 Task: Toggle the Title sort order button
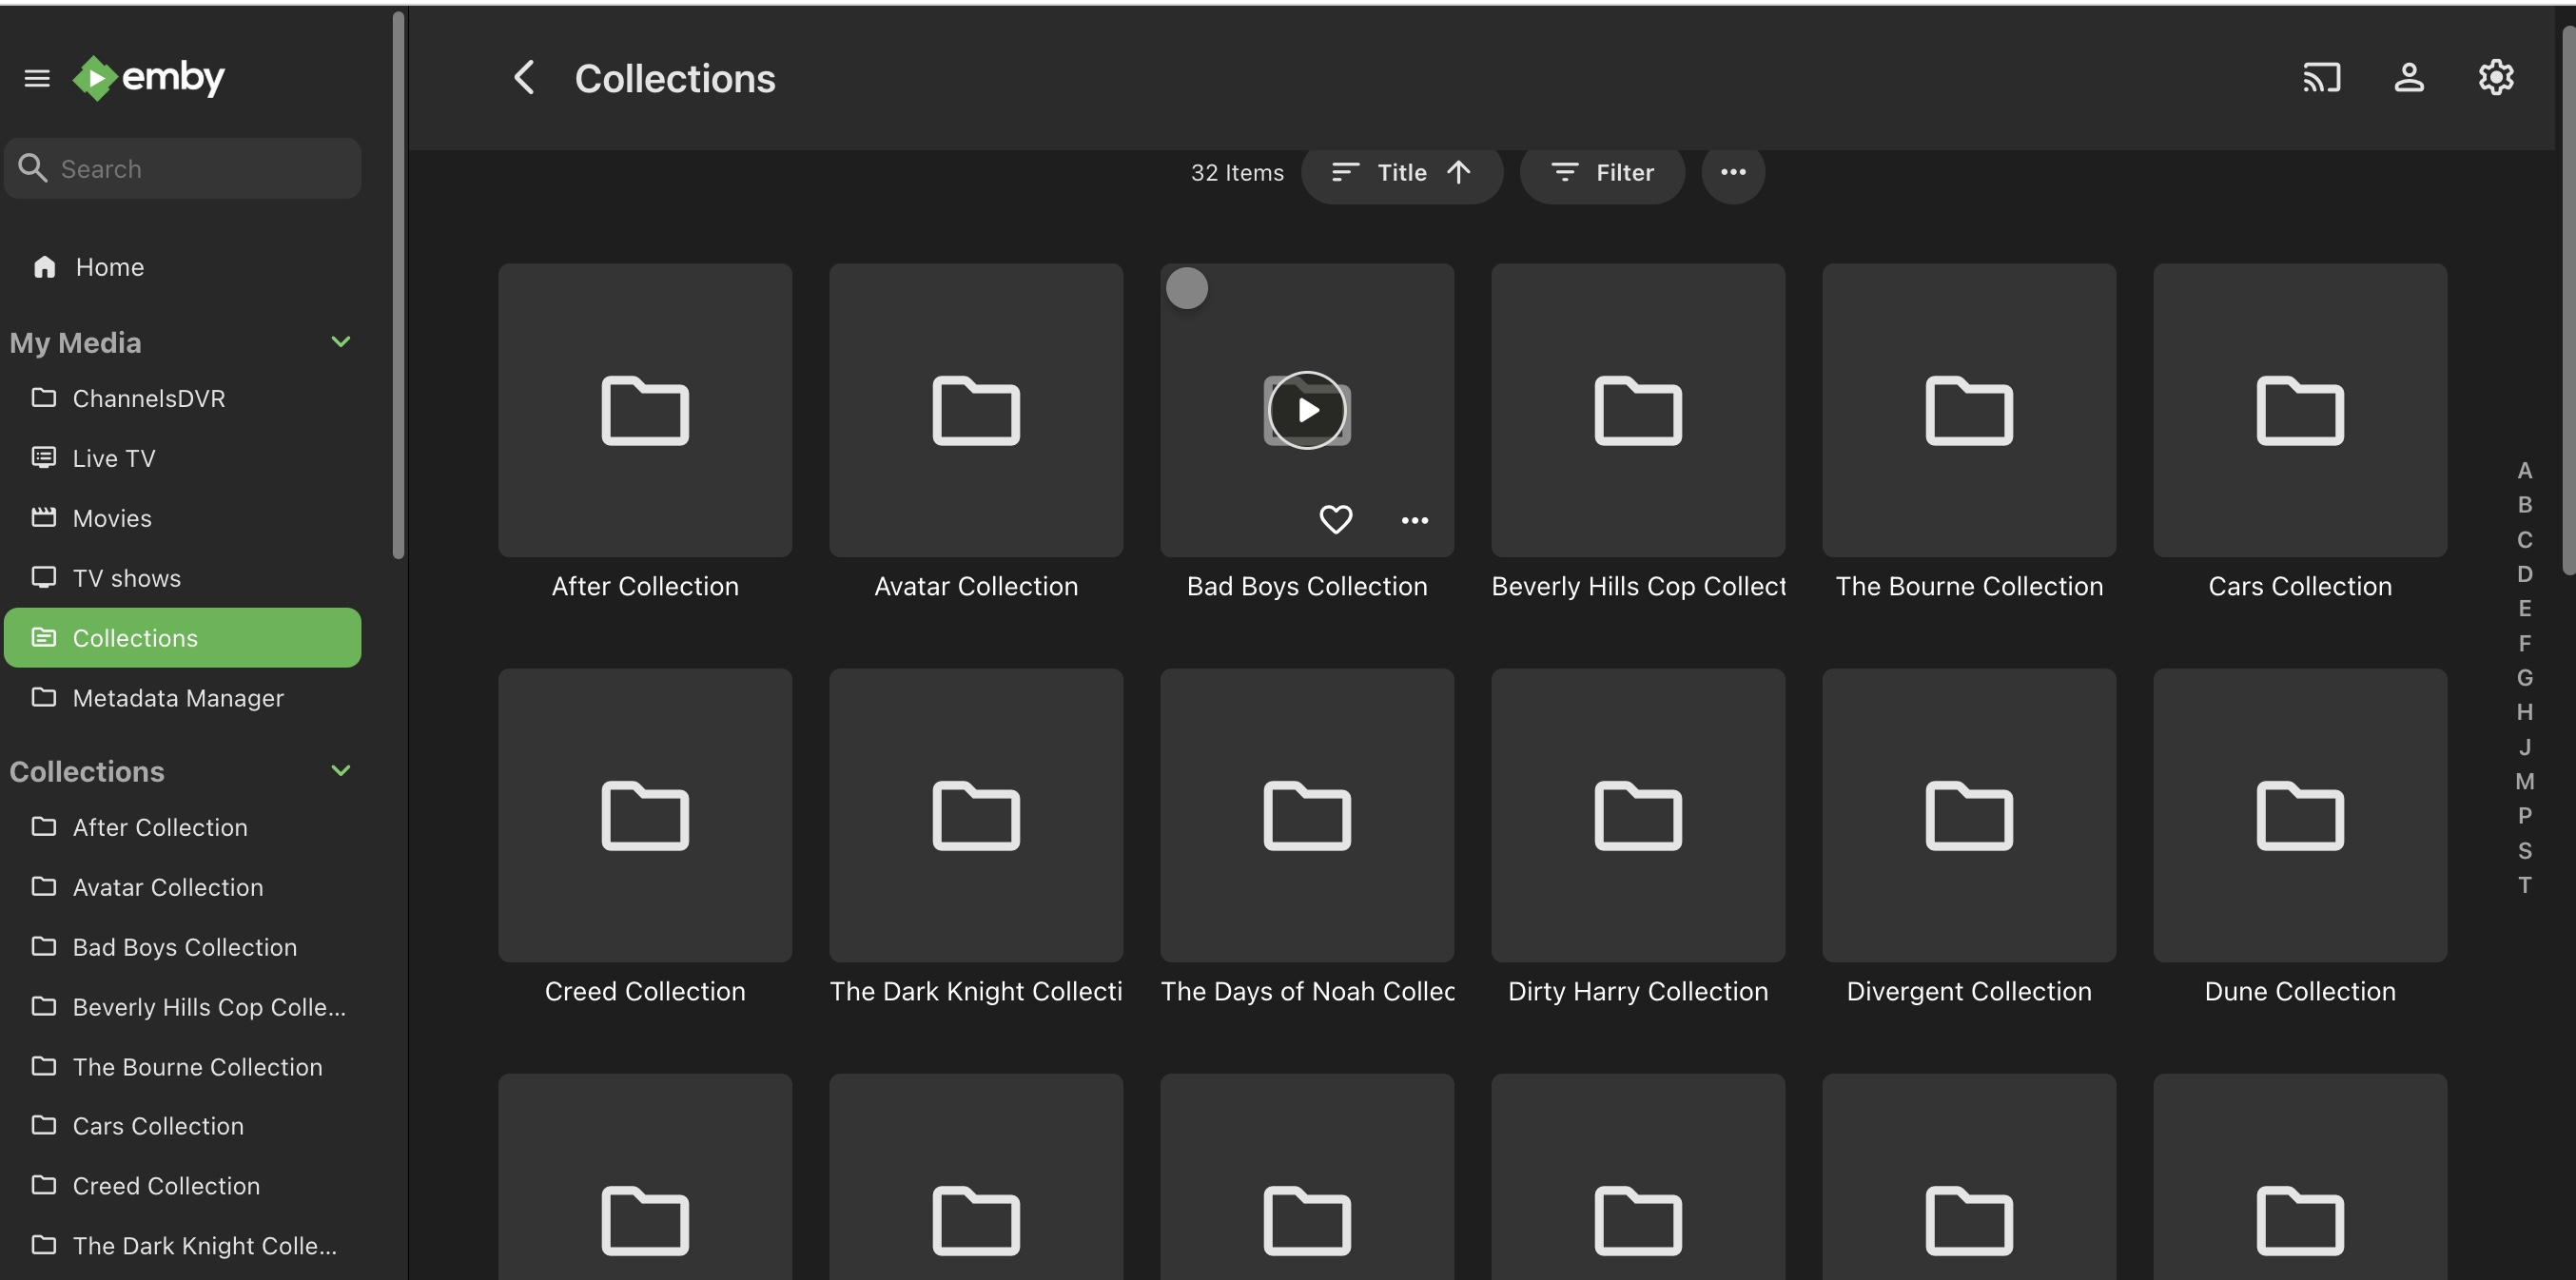click(1401, 172)
